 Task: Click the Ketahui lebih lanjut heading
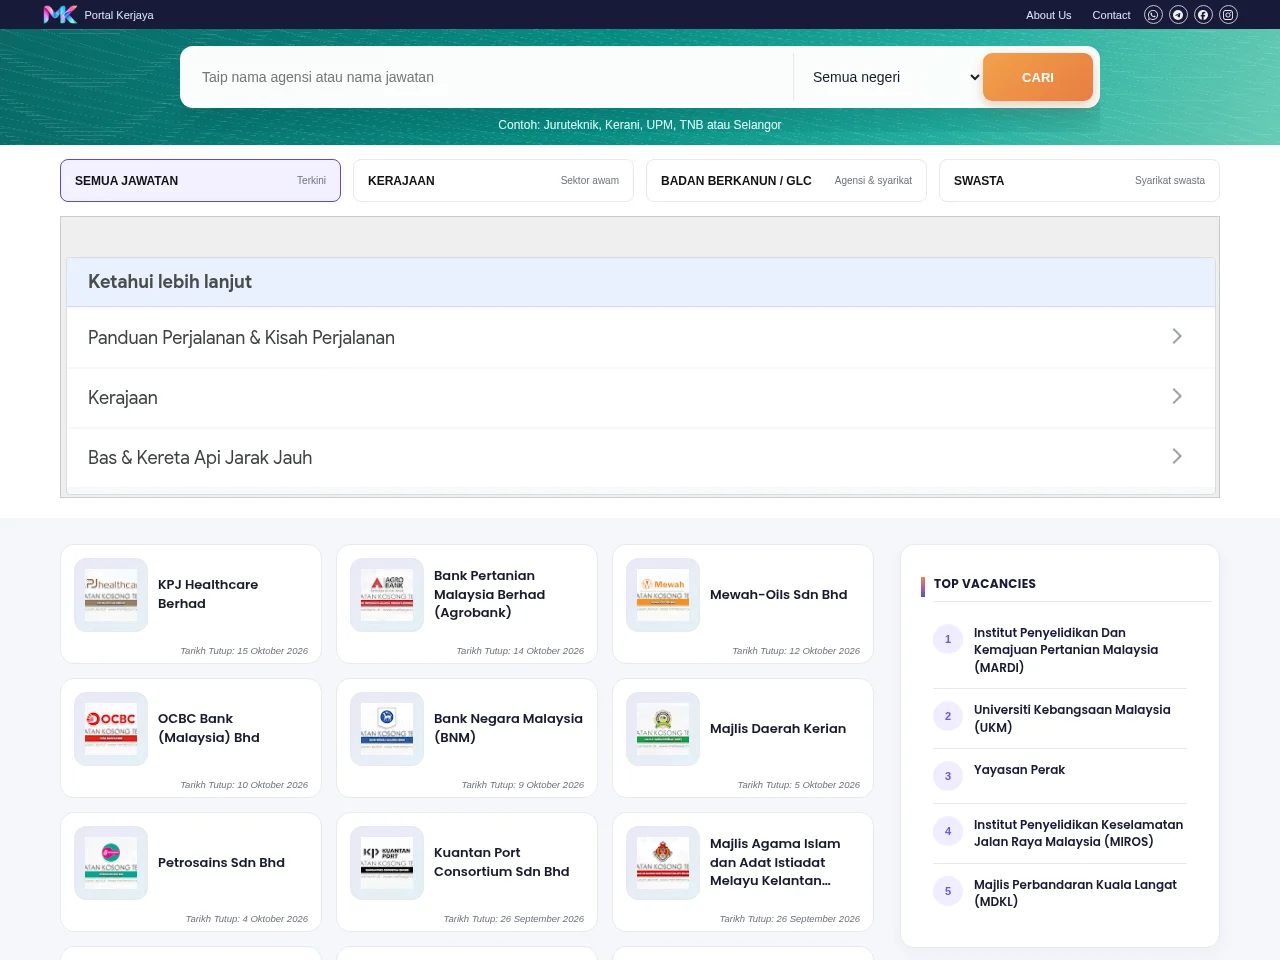pyautogui.click(x=170, y=282)
